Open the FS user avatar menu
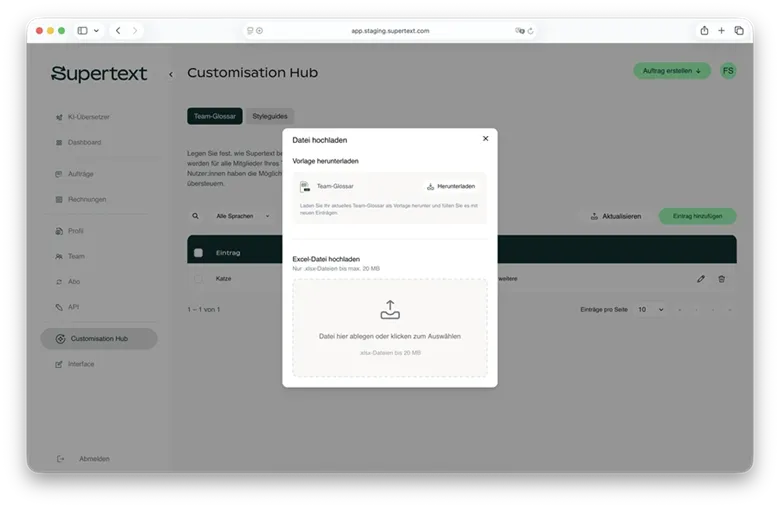 coord(728,71)
